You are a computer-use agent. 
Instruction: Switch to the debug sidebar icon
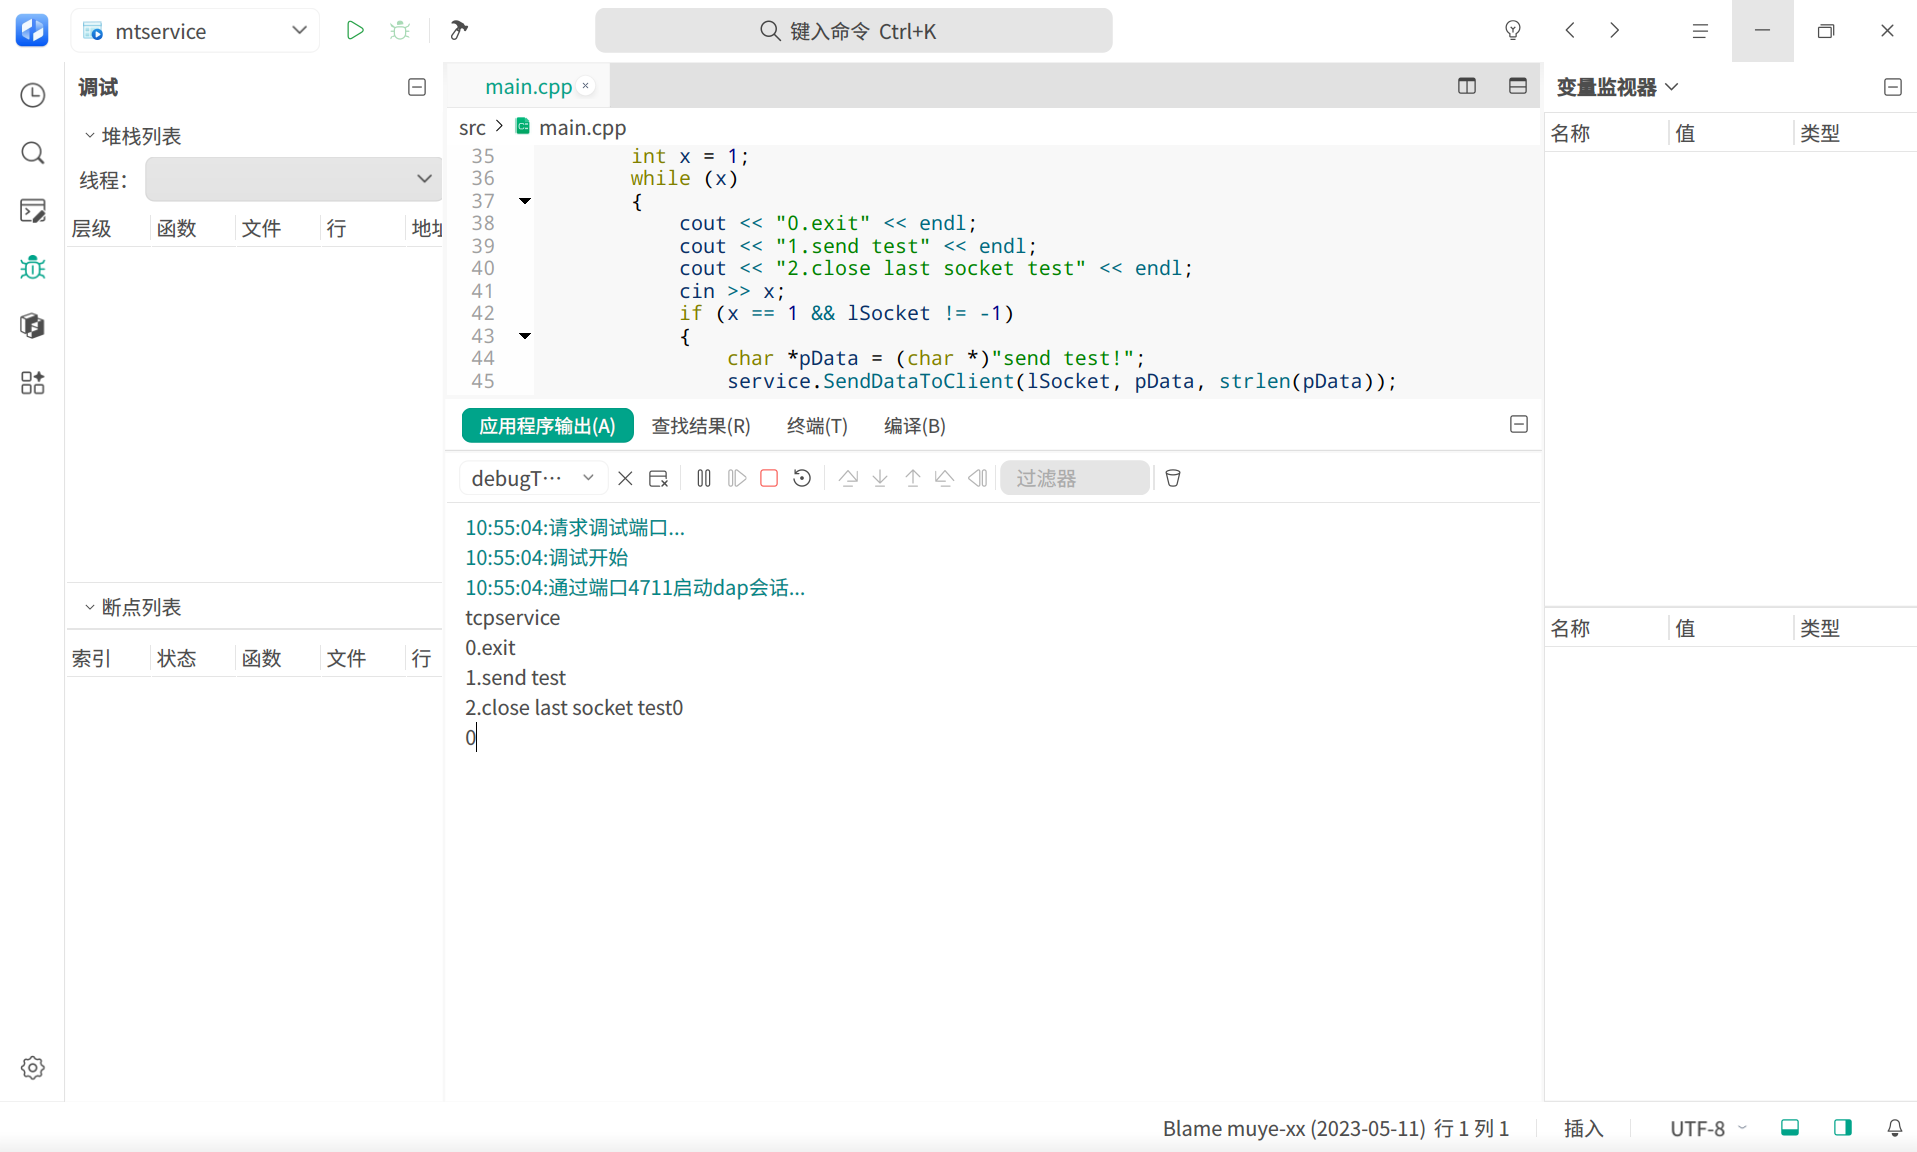click(x=33, y=268)
